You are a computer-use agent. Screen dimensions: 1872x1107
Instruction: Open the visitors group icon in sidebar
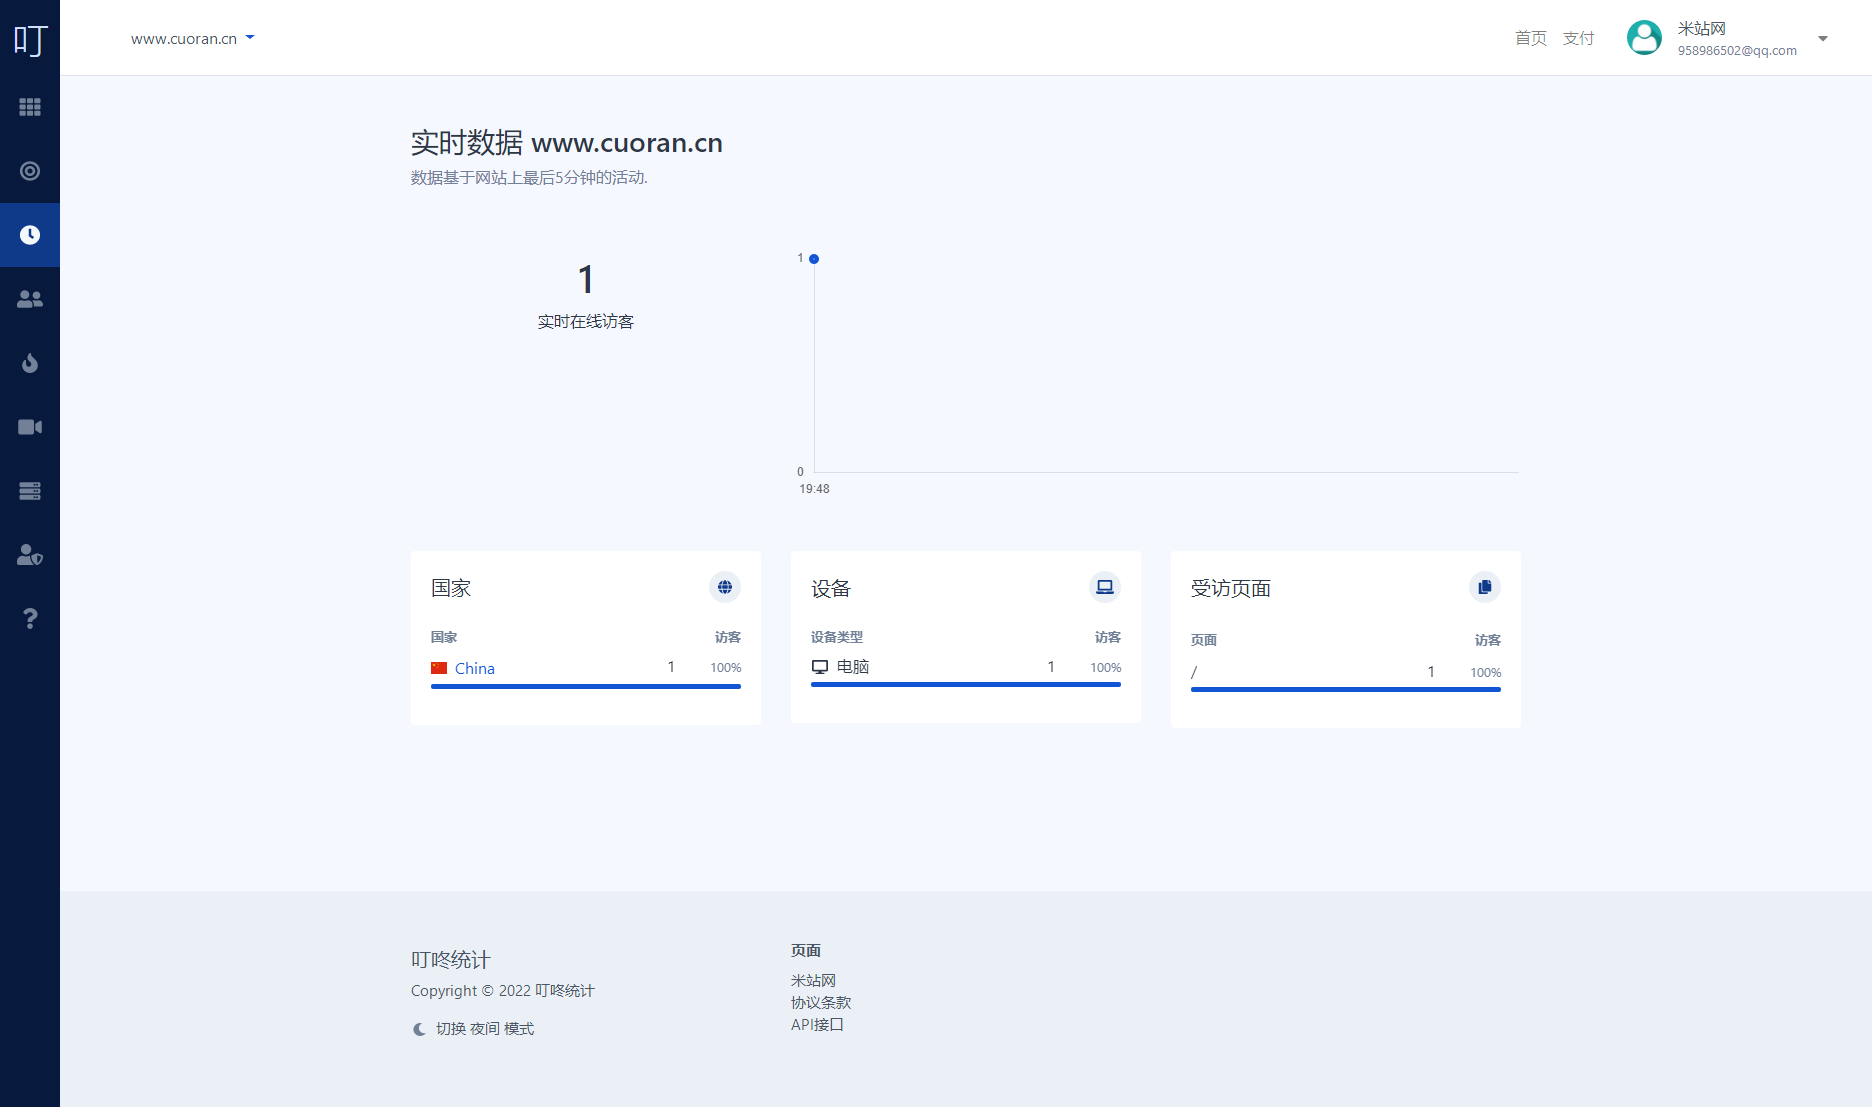pos(30,299)
